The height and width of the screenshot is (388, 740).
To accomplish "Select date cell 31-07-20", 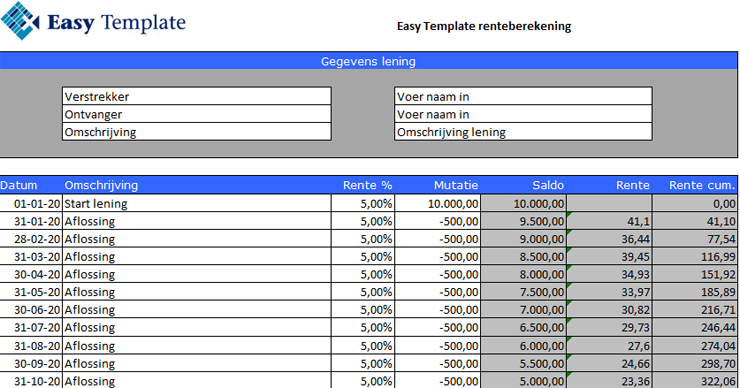I will tap(31, 328).
